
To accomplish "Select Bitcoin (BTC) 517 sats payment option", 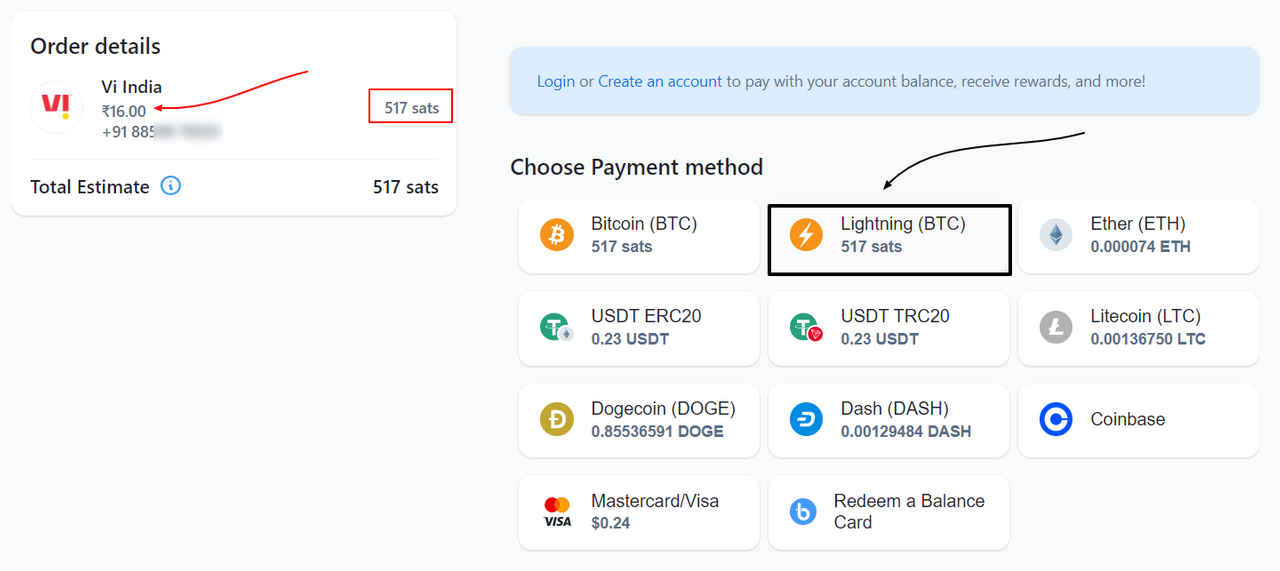I will pos(639,236).
